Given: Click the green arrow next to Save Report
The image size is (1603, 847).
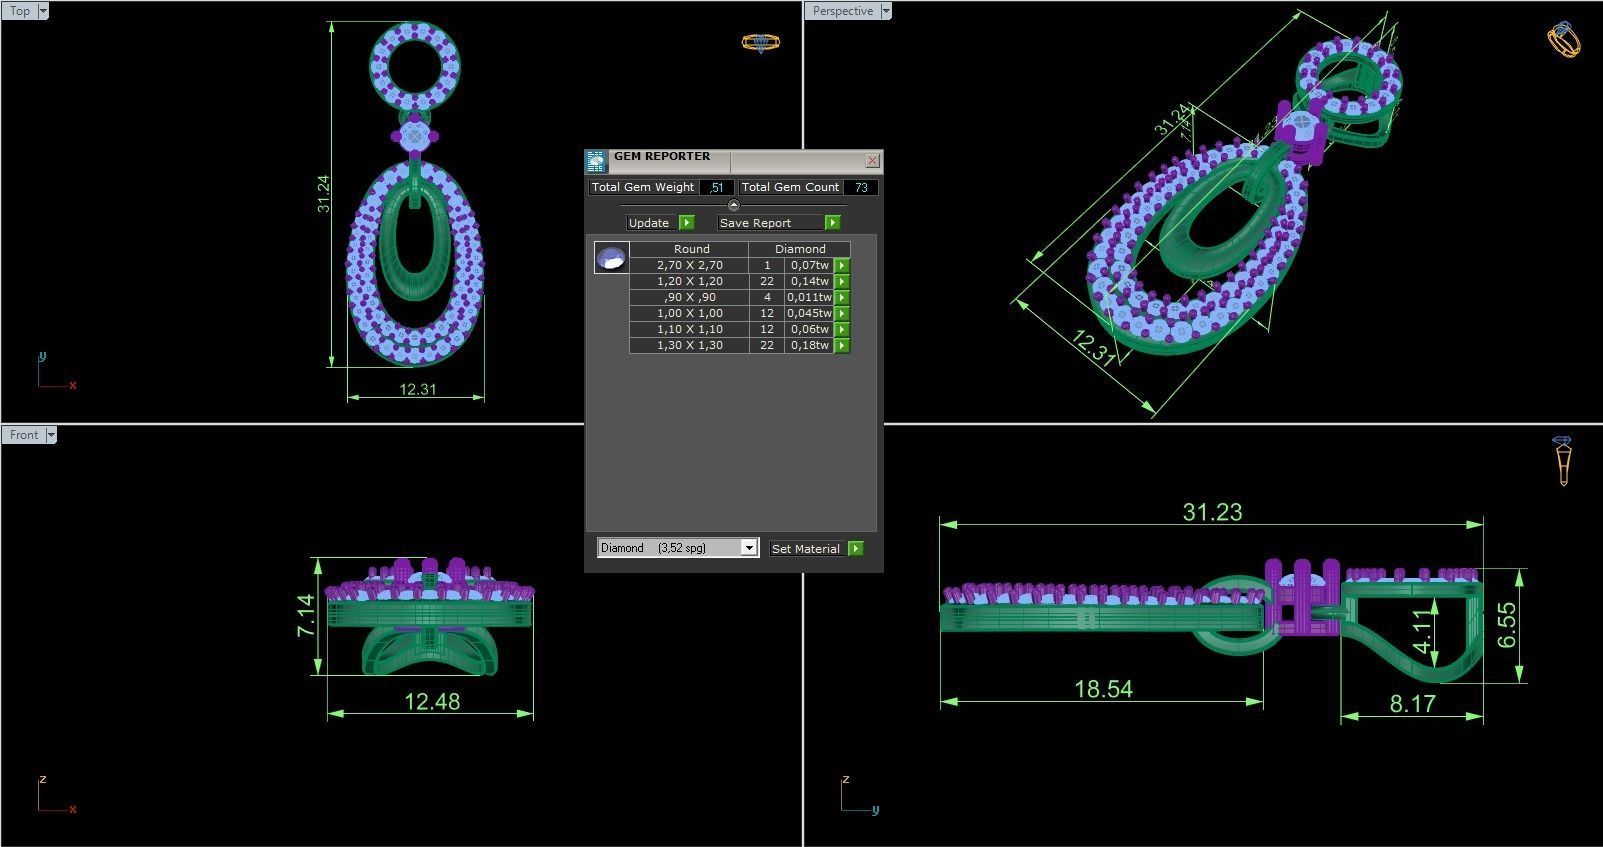Looking at the screenshot, I should 832,223.
